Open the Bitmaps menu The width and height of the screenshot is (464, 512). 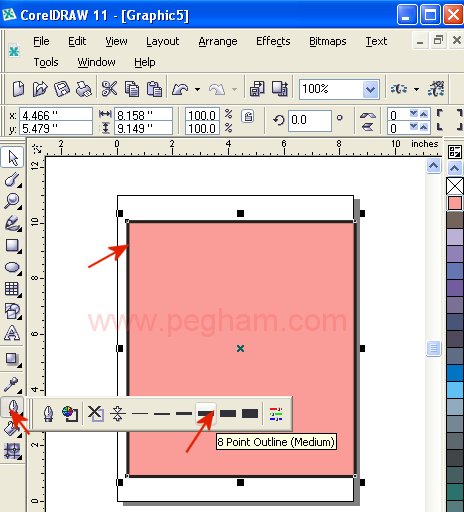click(328, 41)
